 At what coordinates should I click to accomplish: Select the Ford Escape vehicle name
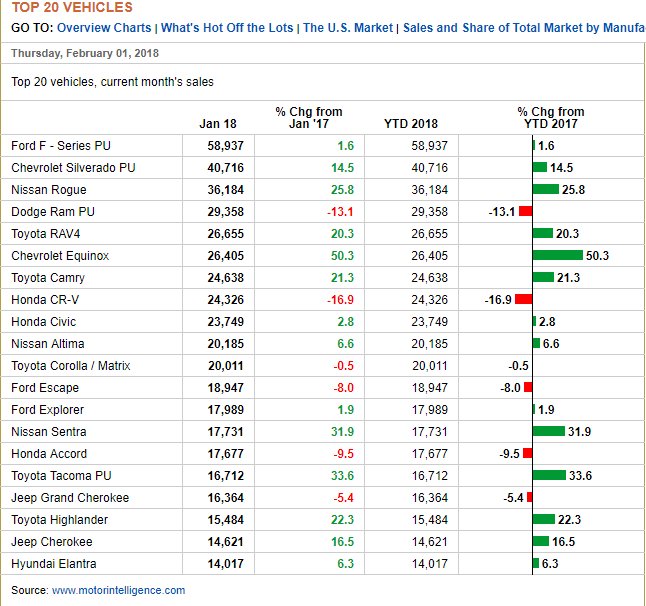45,388
